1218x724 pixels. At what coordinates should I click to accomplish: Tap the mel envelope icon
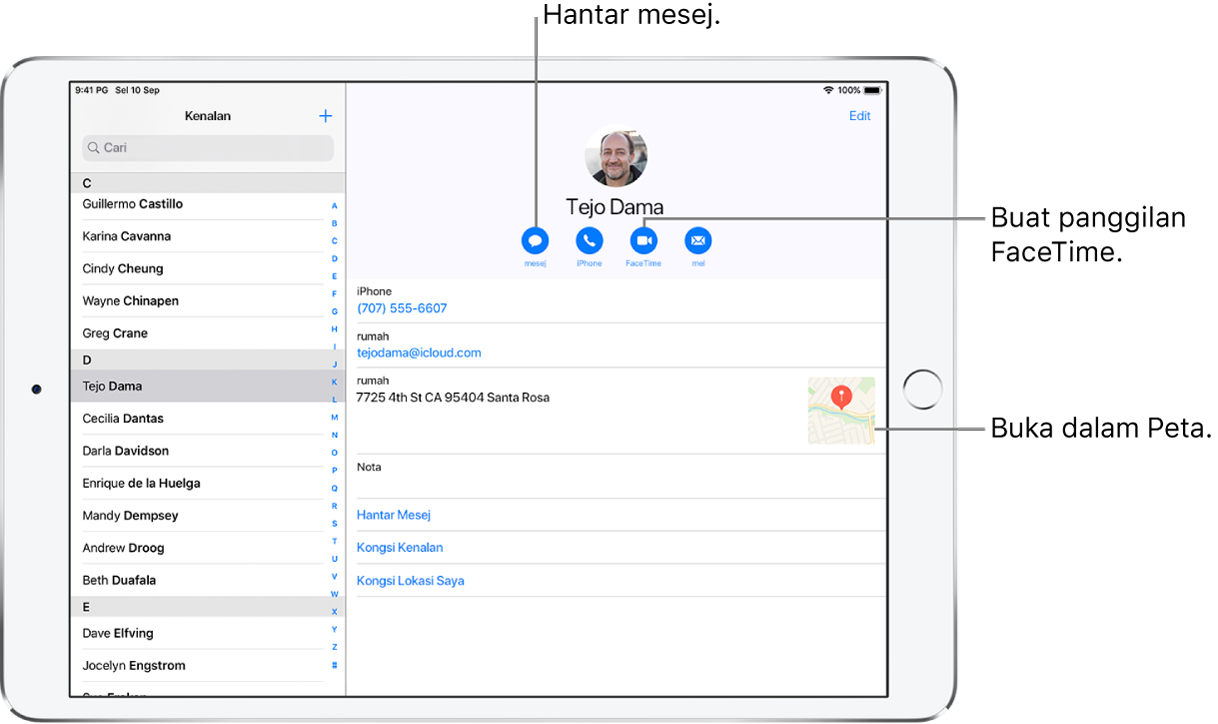click(698, 241)
